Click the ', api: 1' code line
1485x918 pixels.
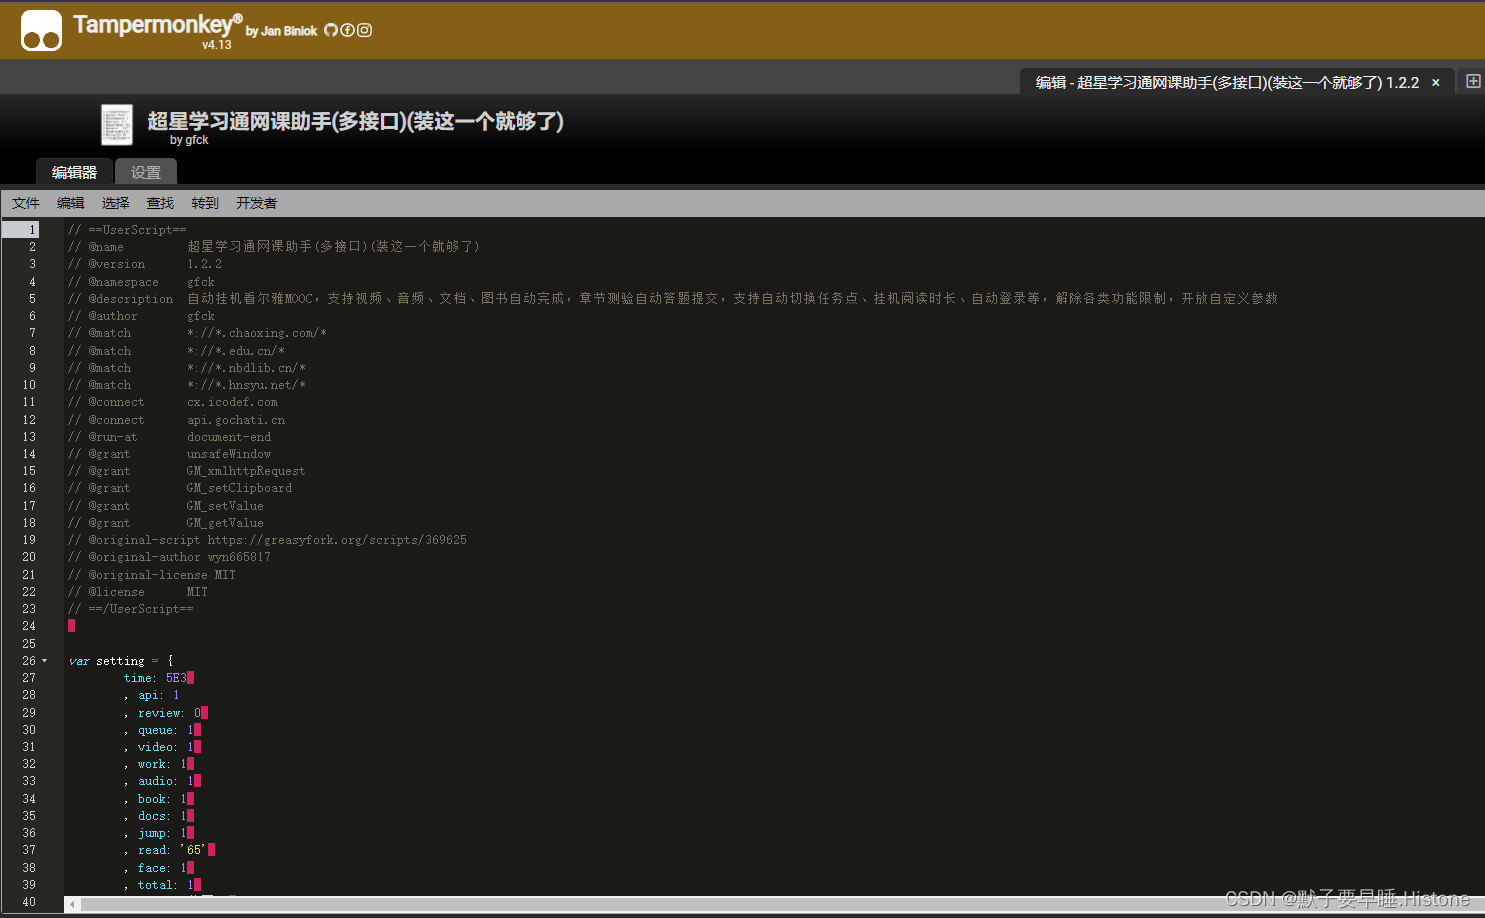point(151,695)
